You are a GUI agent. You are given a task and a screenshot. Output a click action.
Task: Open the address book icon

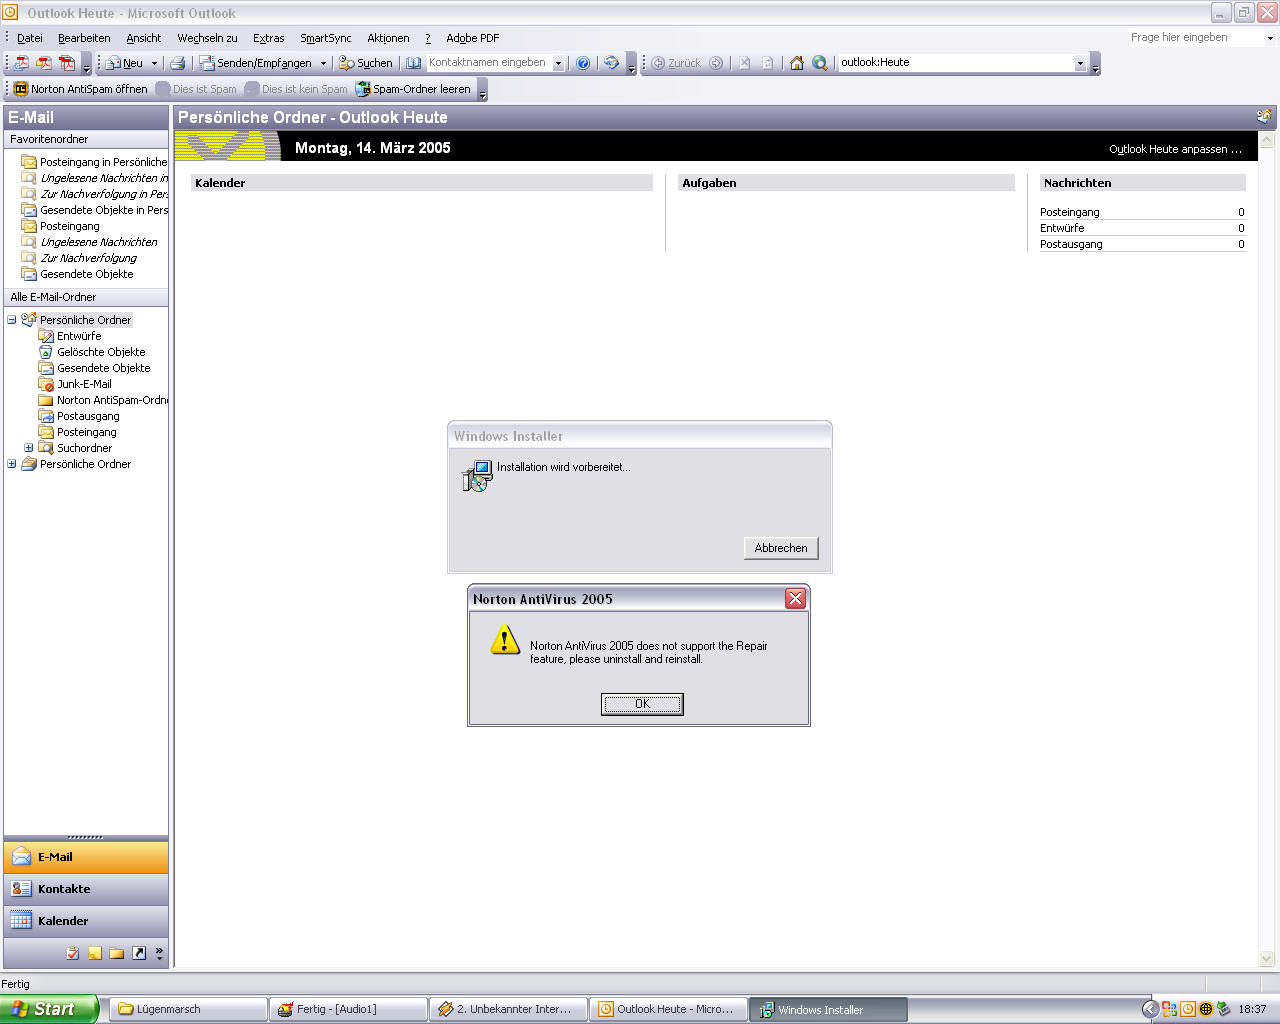pyautogui.click(x=413, y=63)
